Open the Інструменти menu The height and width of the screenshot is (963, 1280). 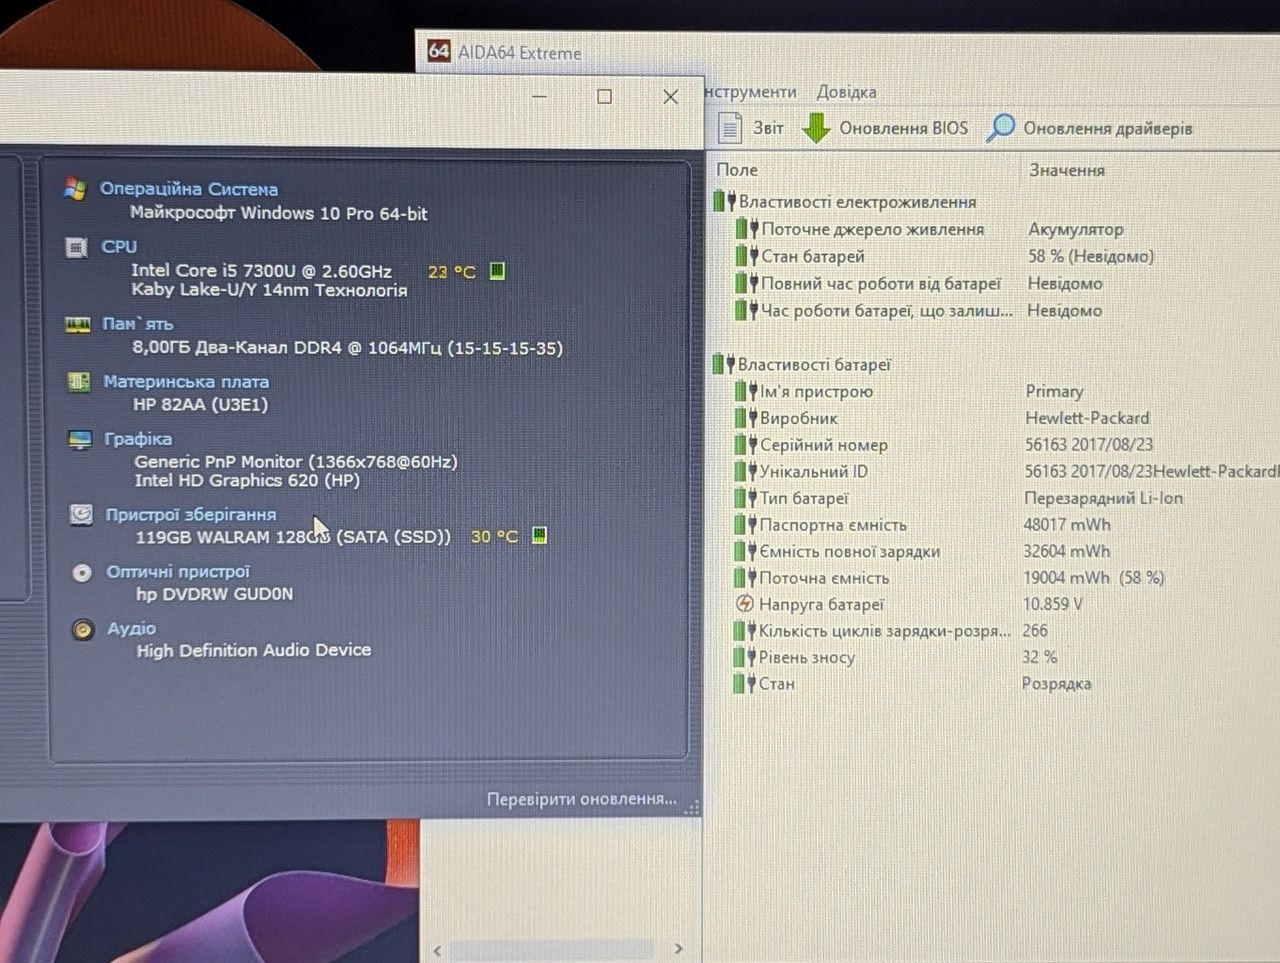(751, 92)
